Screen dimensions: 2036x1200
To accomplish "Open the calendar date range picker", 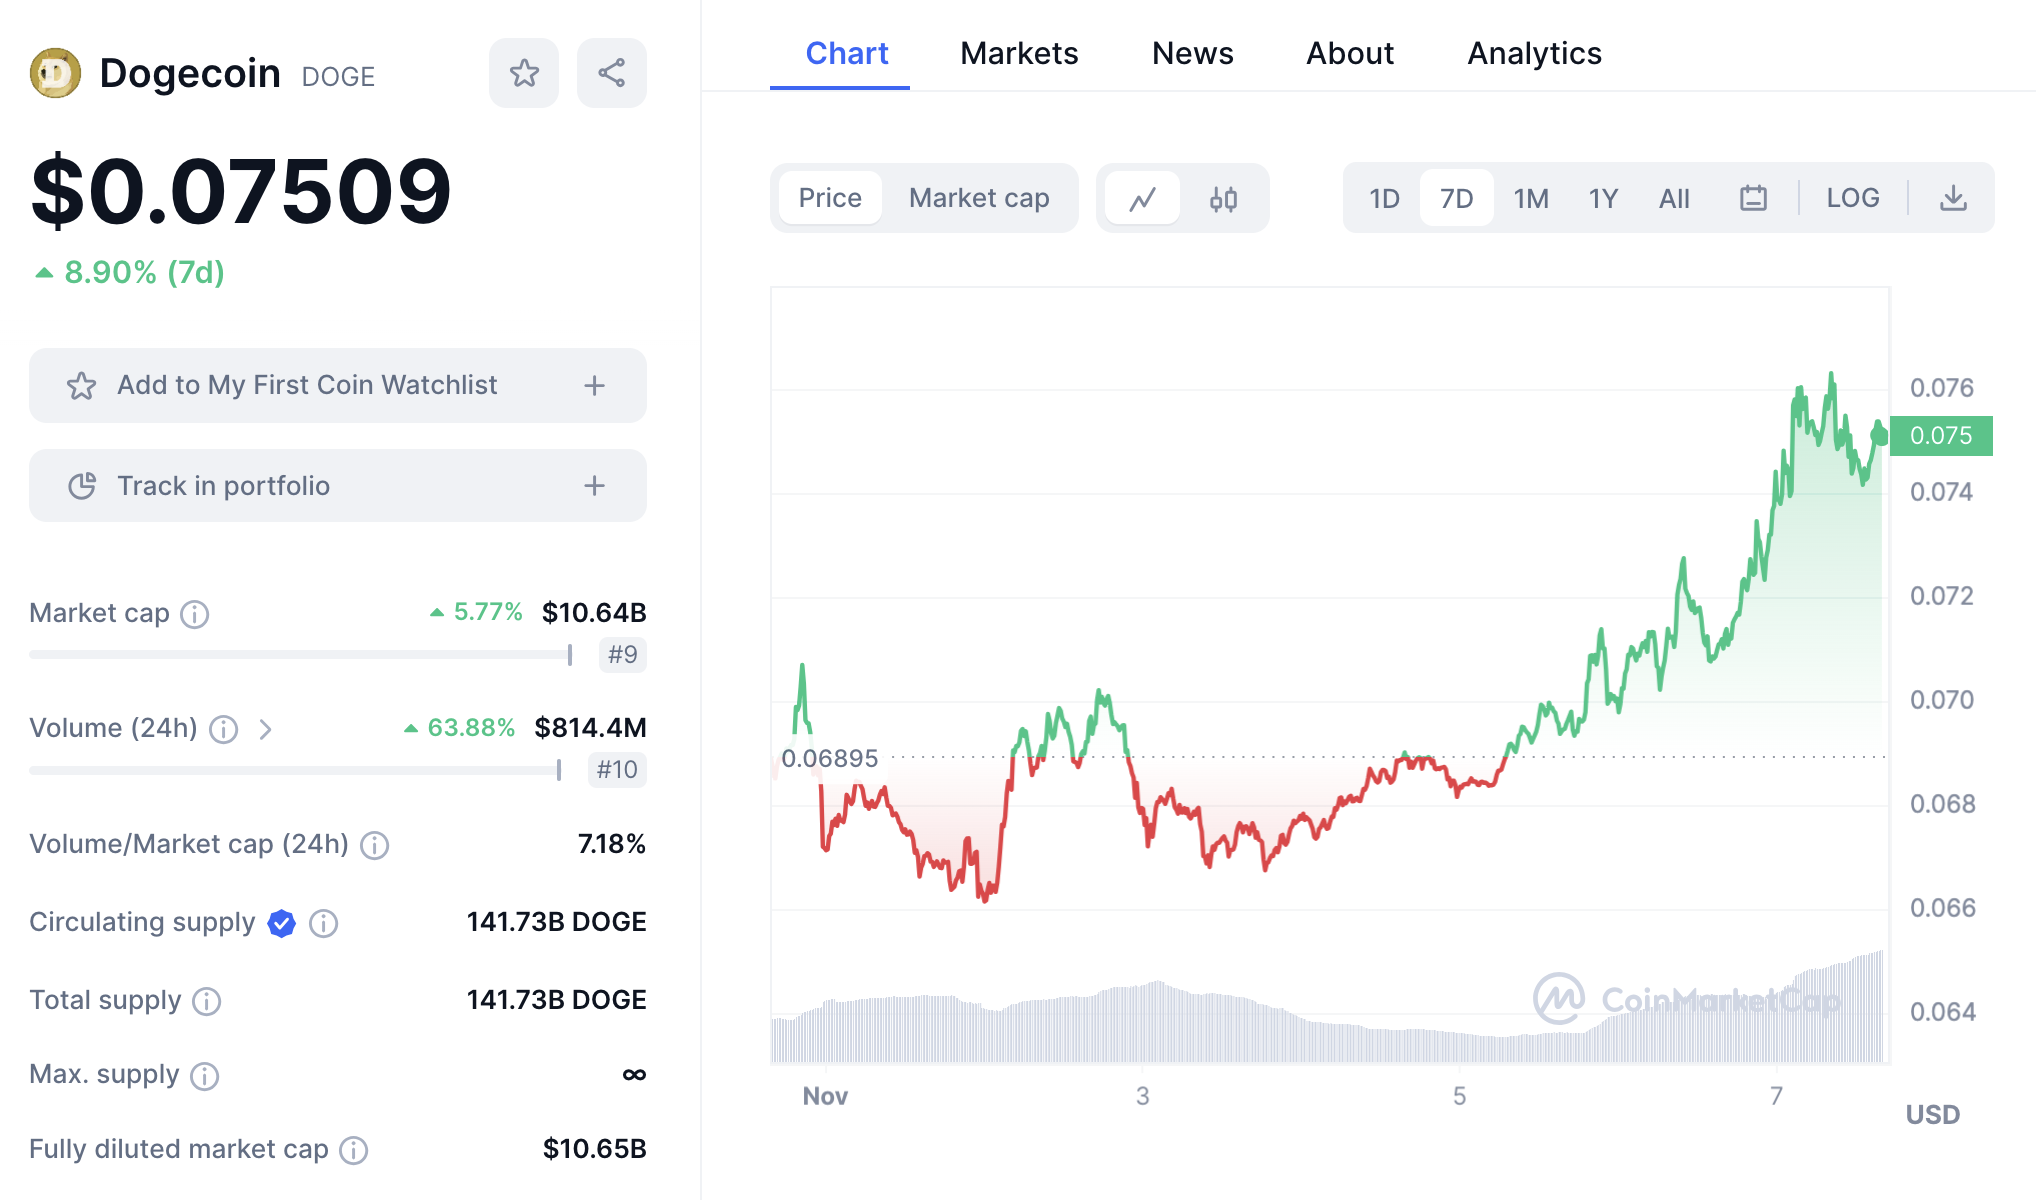I will [1753, 198].
